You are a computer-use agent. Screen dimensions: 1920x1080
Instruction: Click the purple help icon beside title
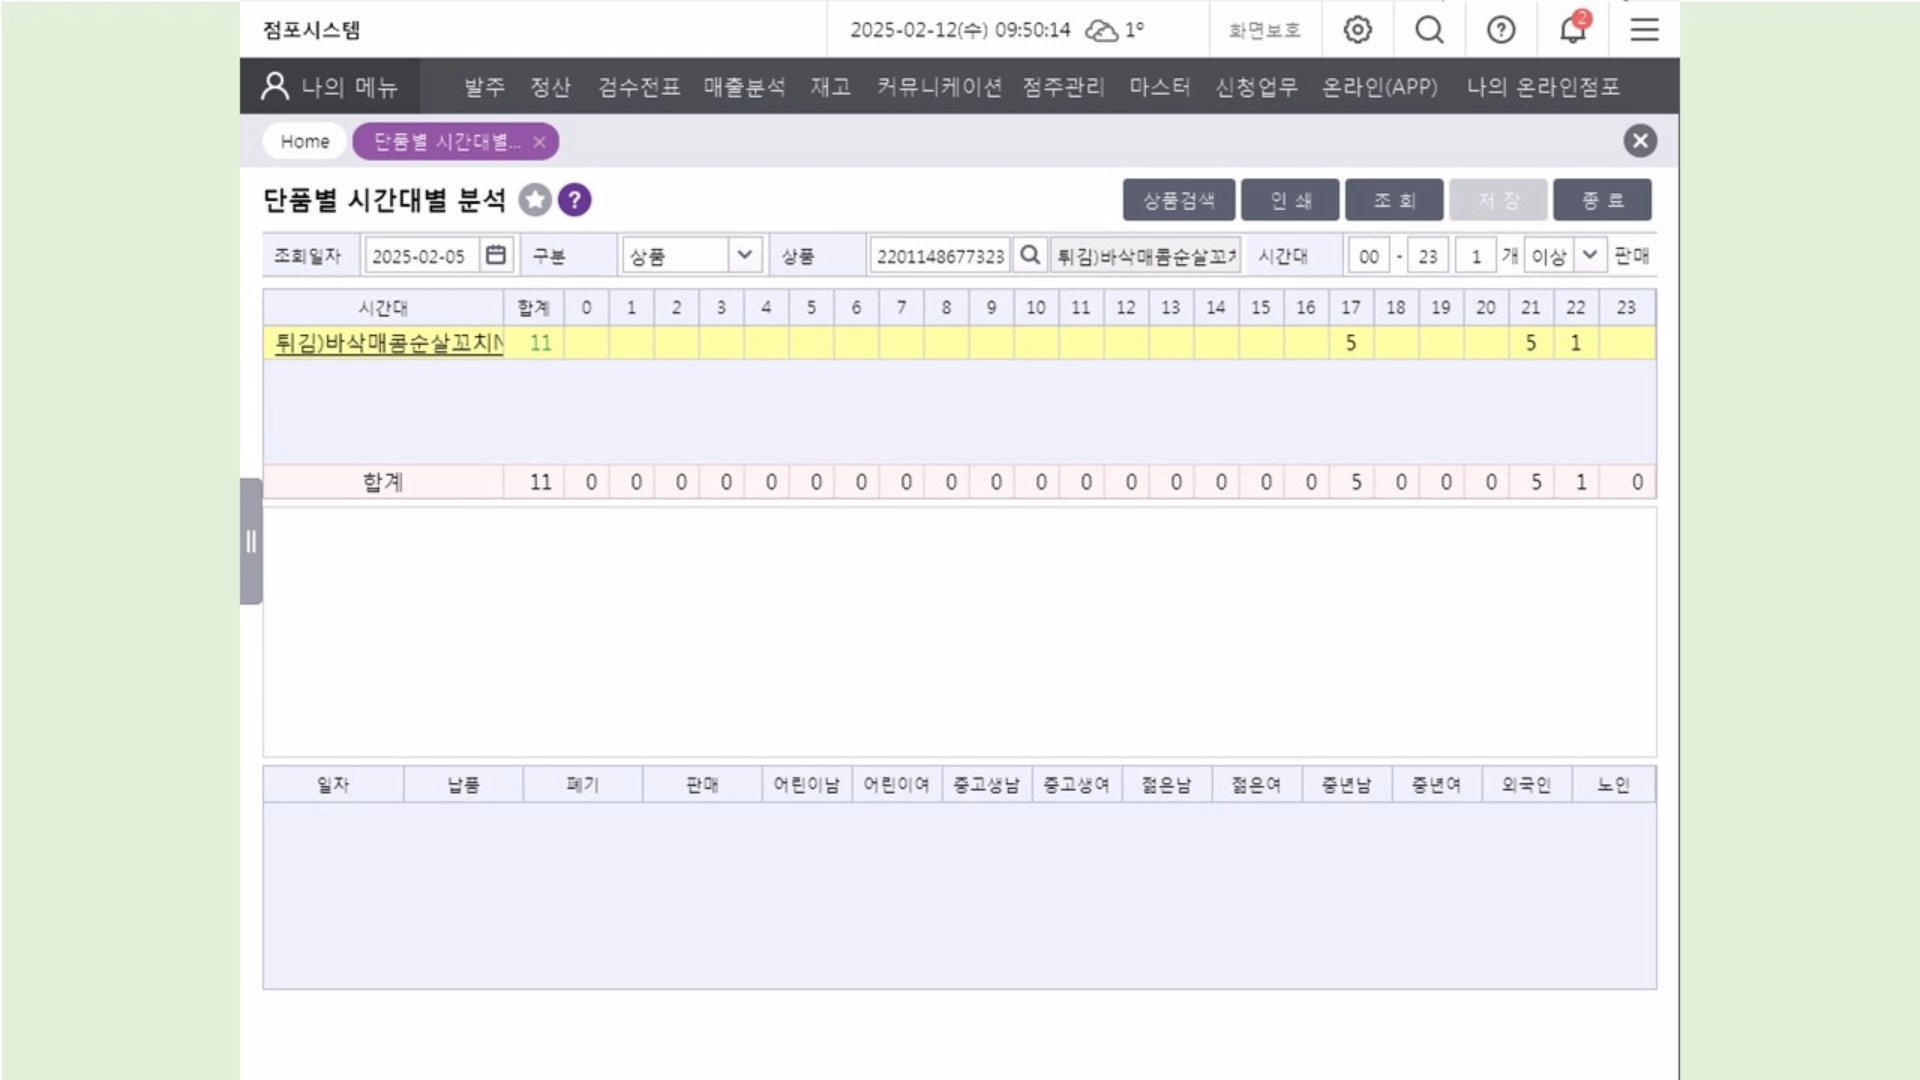(574, 200)
